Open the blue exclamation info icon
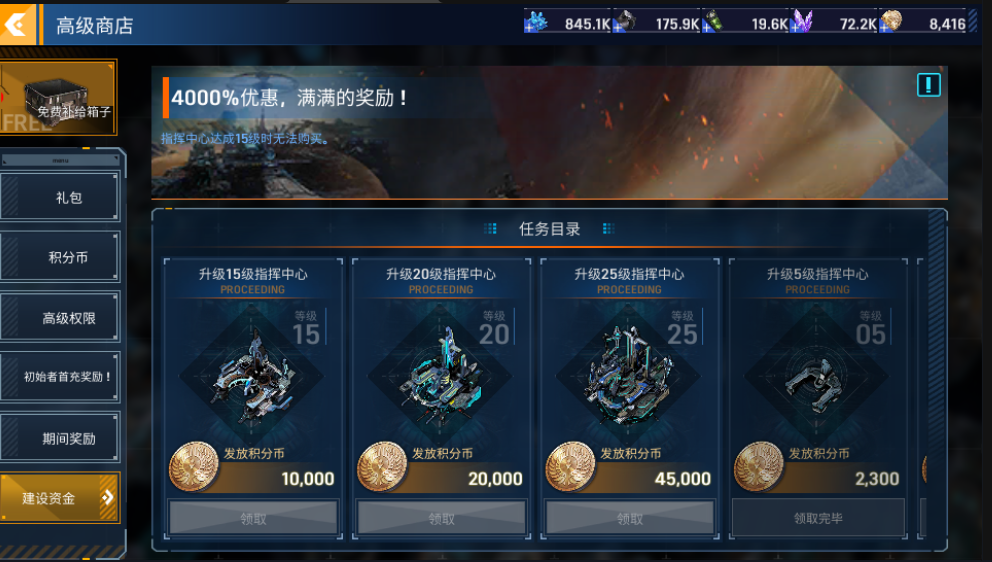 (928, 85)
